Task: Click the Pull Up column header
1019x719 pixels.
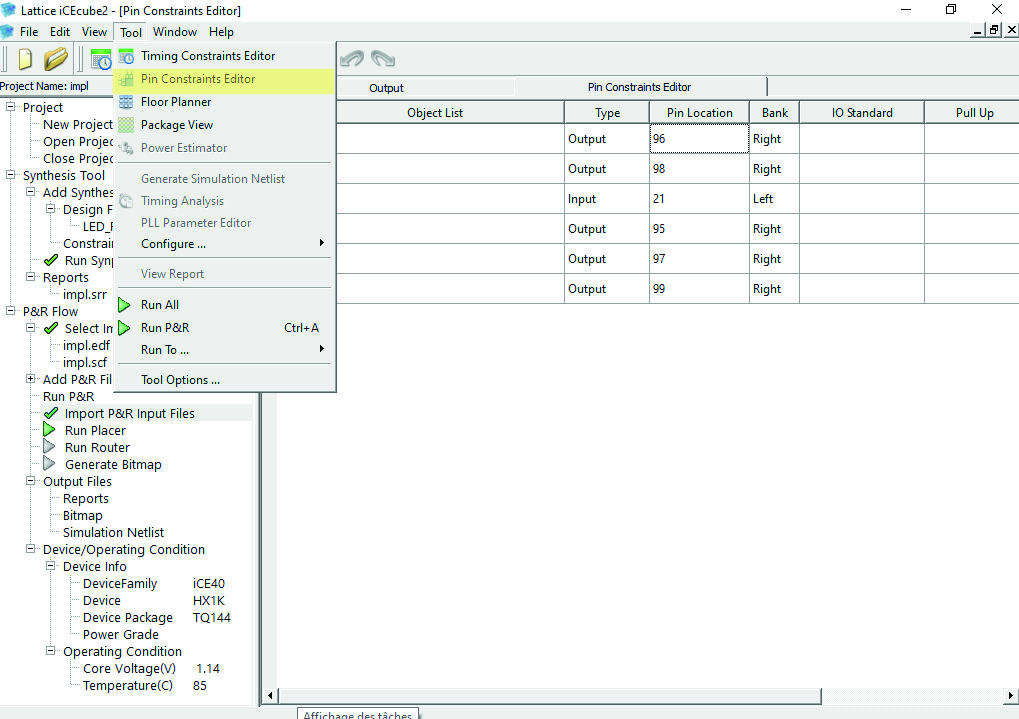Action: click(x=972, y=112)
